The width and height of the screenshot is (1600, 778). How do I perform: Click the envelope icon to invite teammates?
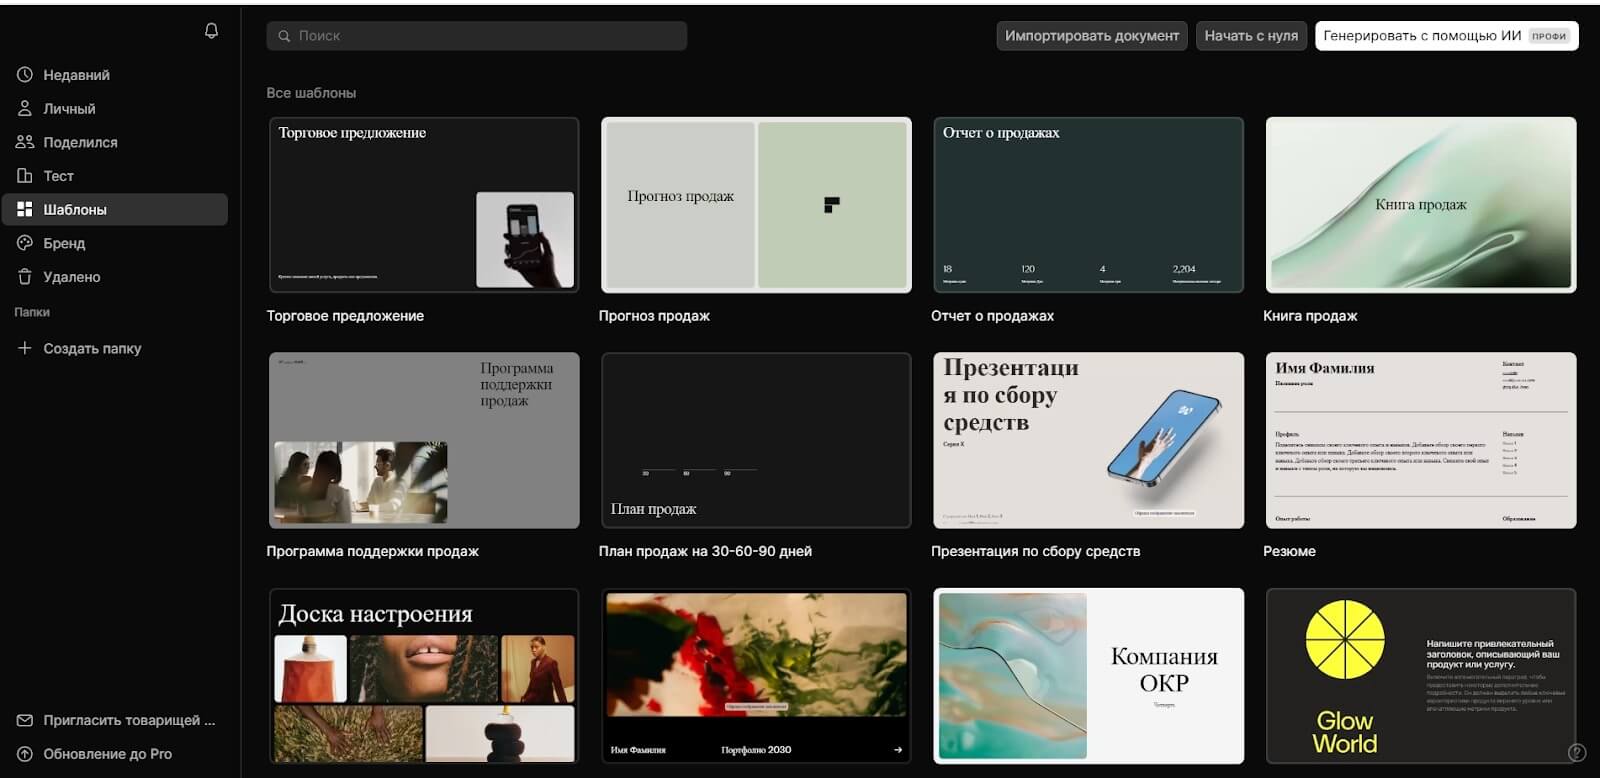point(25,720)
